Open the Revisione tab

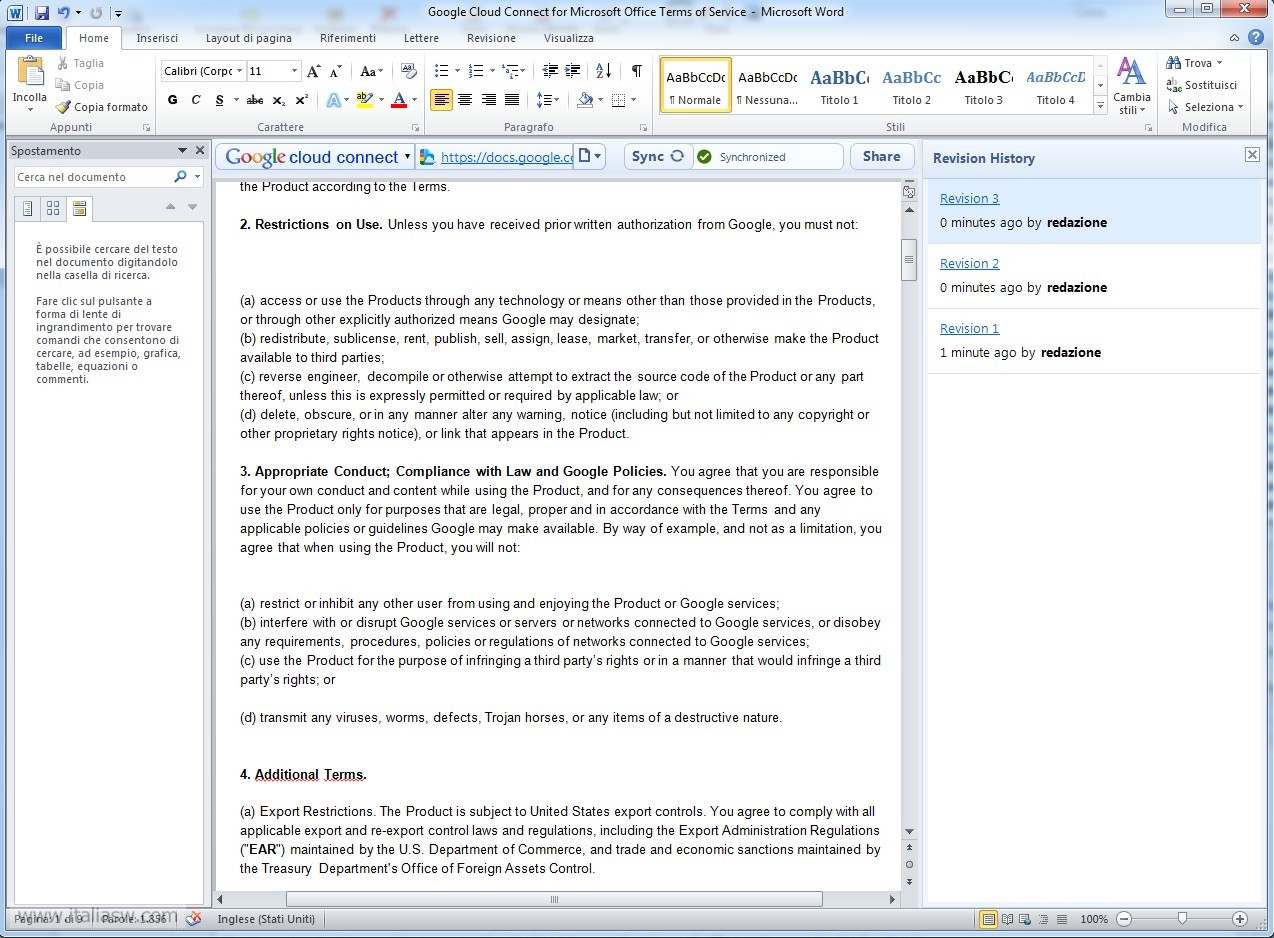tap(491, 38)
